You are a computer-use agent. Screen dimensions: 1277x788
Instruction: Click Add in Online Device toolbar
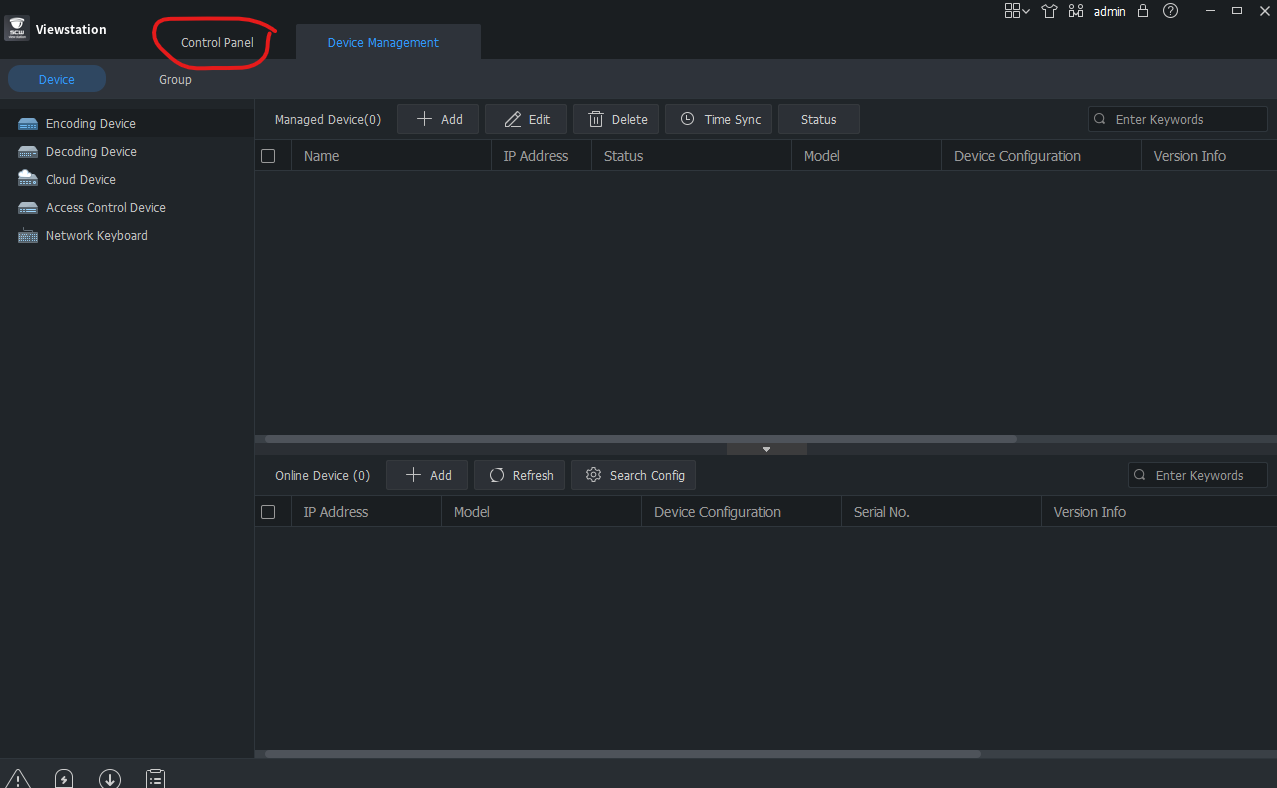coord(427,475)
